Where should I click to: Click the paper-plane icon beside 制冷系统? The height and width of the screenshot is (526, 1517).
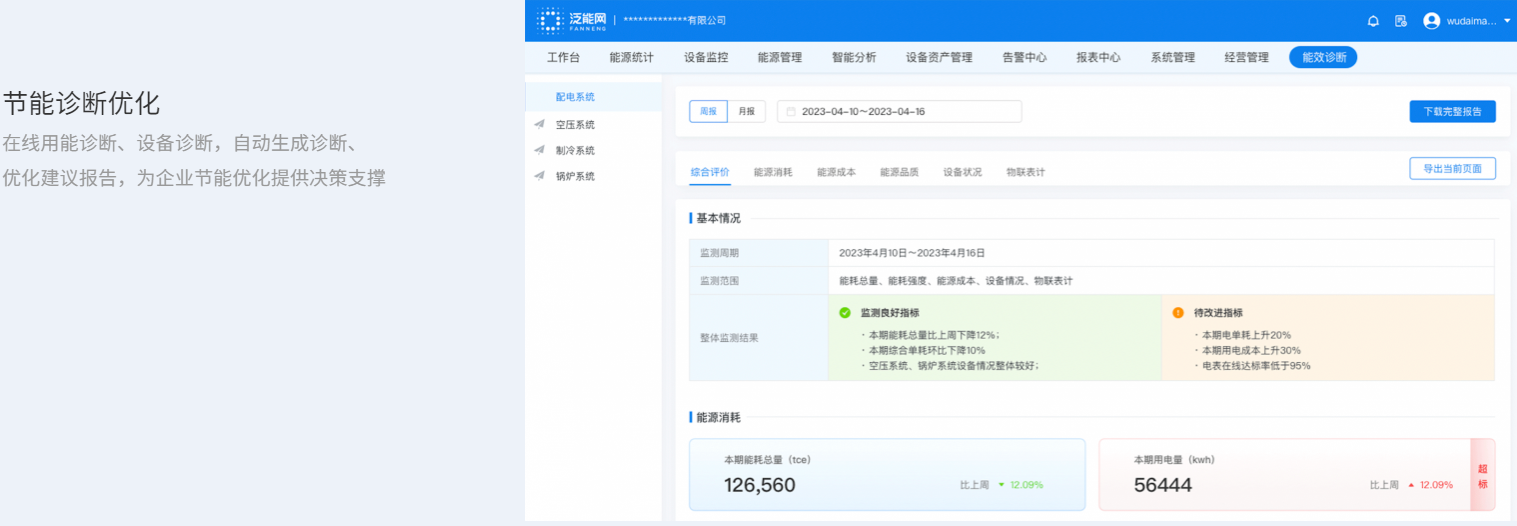point(539,150)
